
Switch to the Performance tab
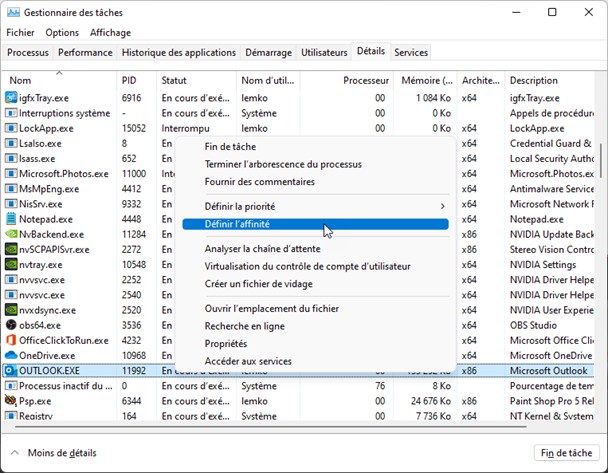tap(85, 52)
